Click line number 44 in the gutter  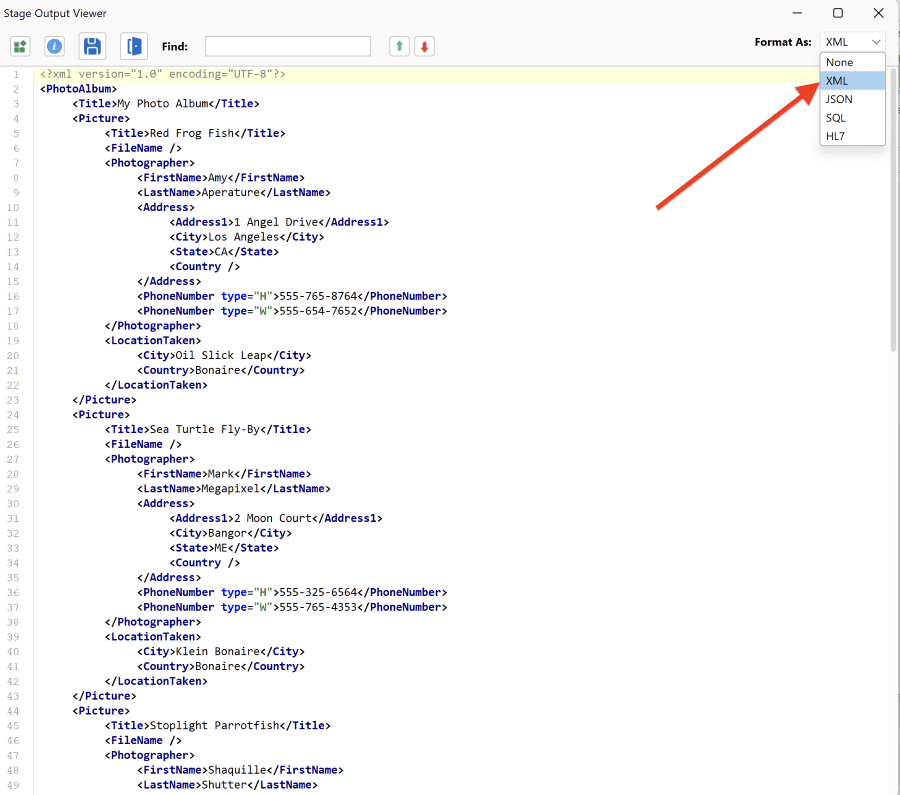(x=13, y=711)
